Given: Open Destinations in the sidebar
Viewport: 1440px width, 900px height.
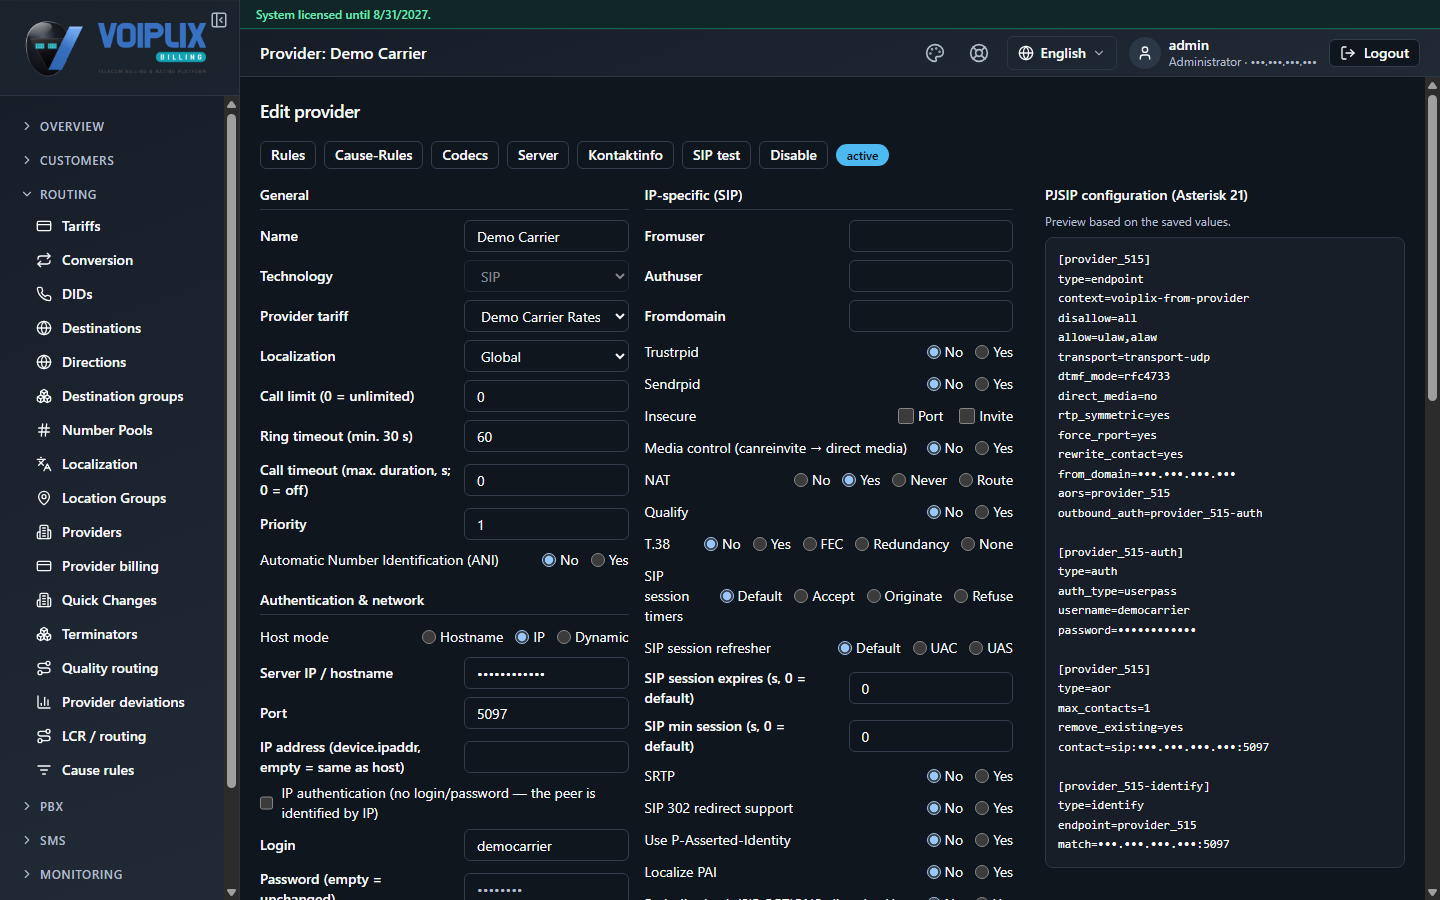Looking at the screenshot, I should 101,328.
